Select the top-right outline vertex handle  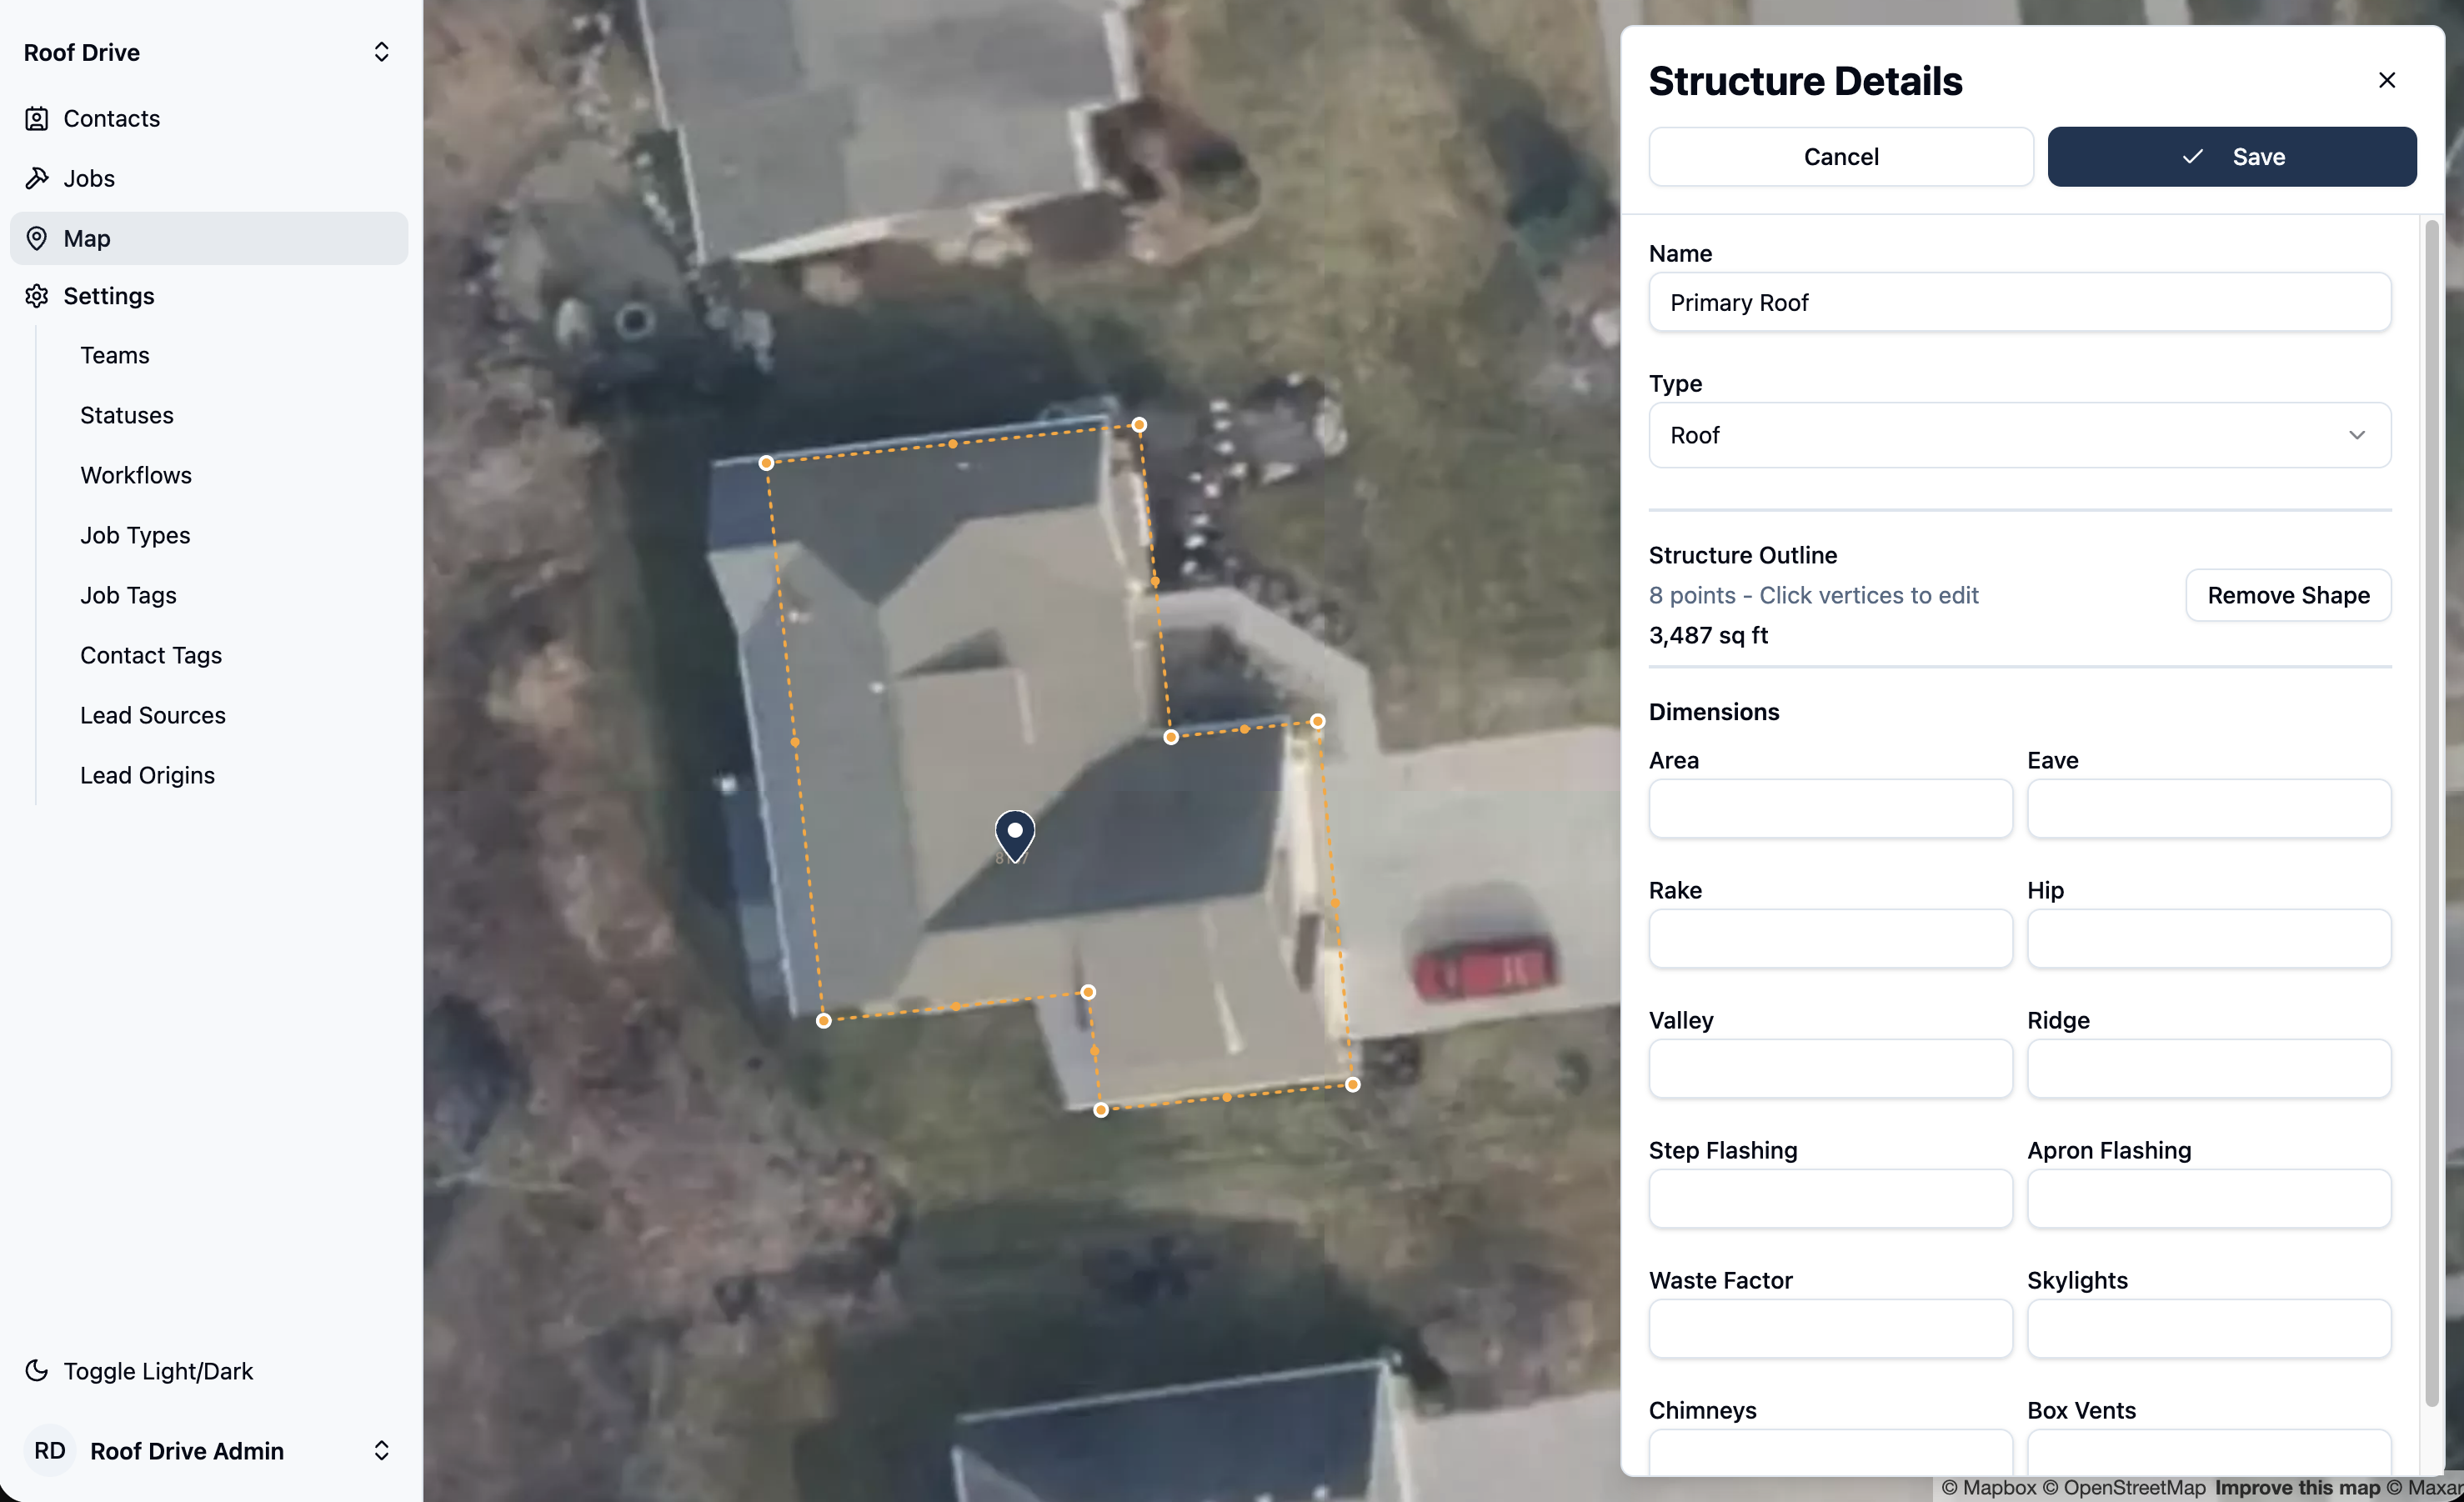click(1139, 425)
